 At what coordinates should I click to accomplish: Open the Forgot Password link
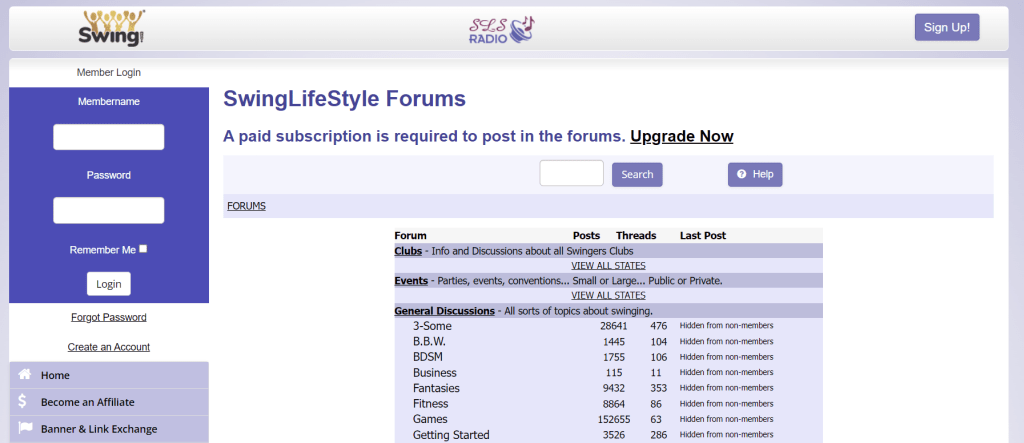(108, 318)
